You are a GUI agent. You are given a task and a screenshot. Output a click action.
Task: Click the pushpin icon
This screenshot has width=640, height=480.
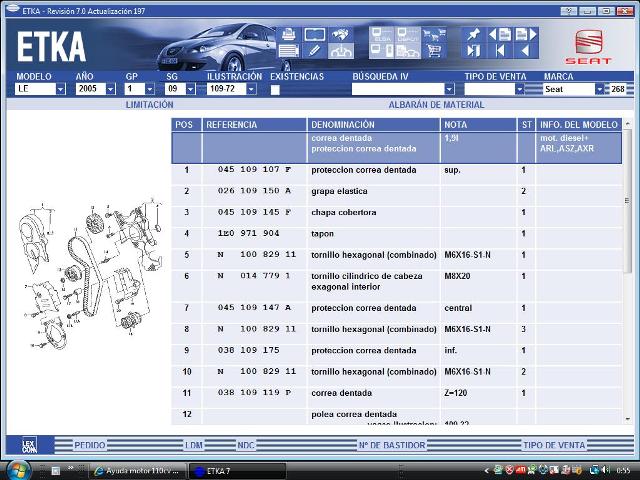click(x=473, y=34)
